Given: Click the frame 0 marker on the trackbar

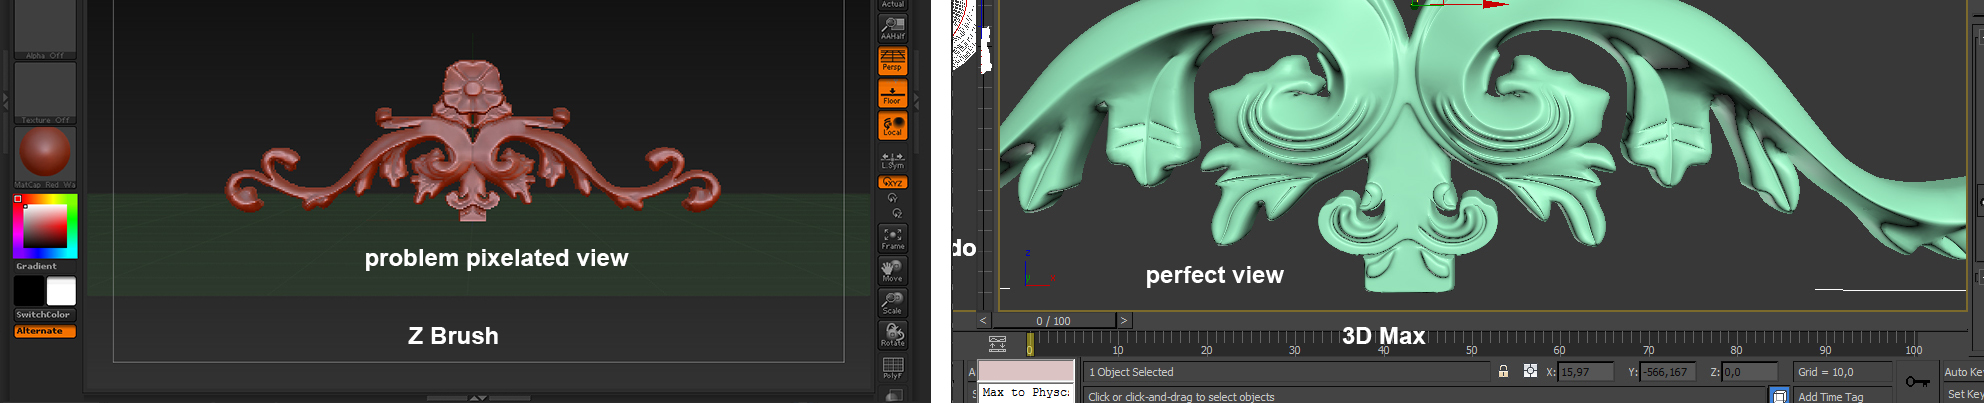Looking at the screenshot, I should click(1030, 344).
